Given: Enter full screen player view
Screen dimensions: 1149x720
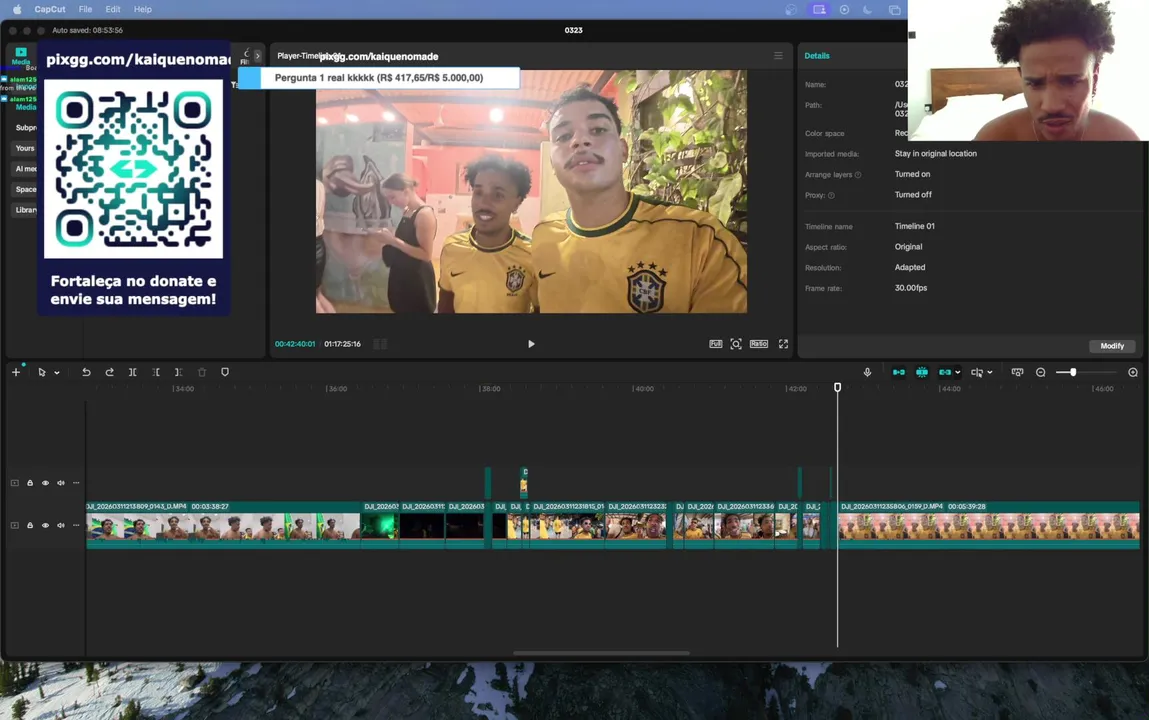Looking at the screenshot, I should (783, 344).
